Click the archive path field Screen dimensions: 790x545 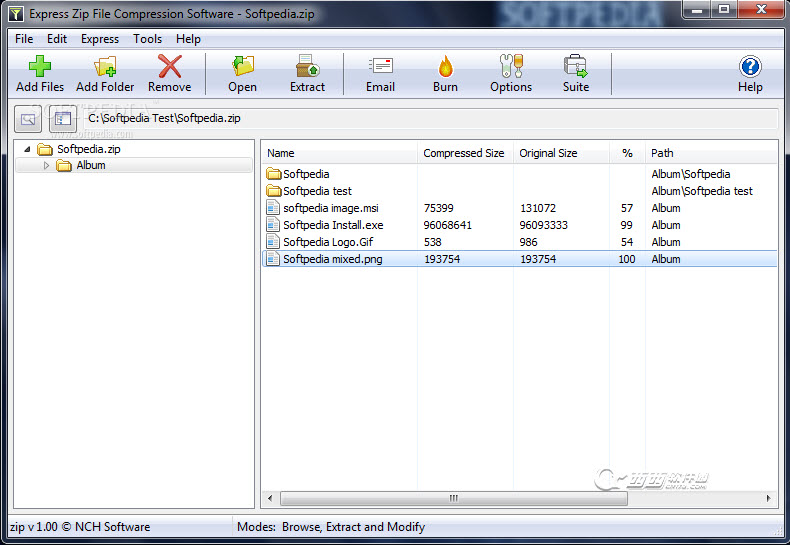point(430,118)
